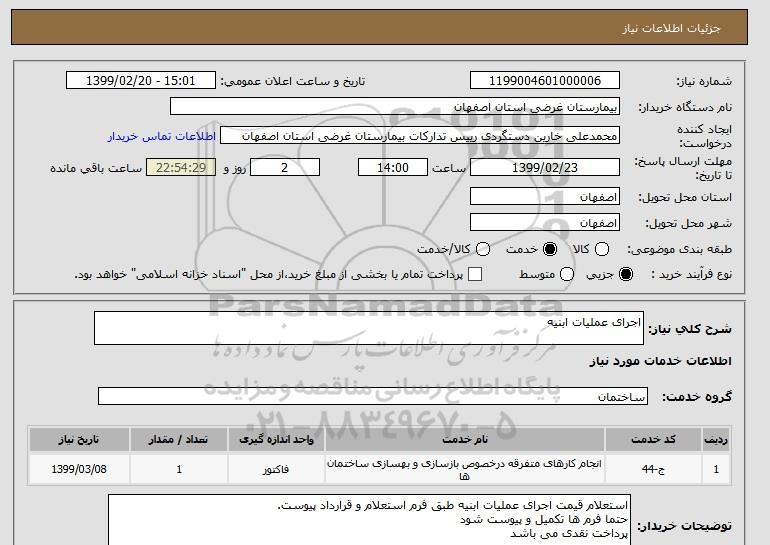Screen dimensions: 770x545
Task: Select the کالا/خدمت radio button
Action: (x=483, y=249)
